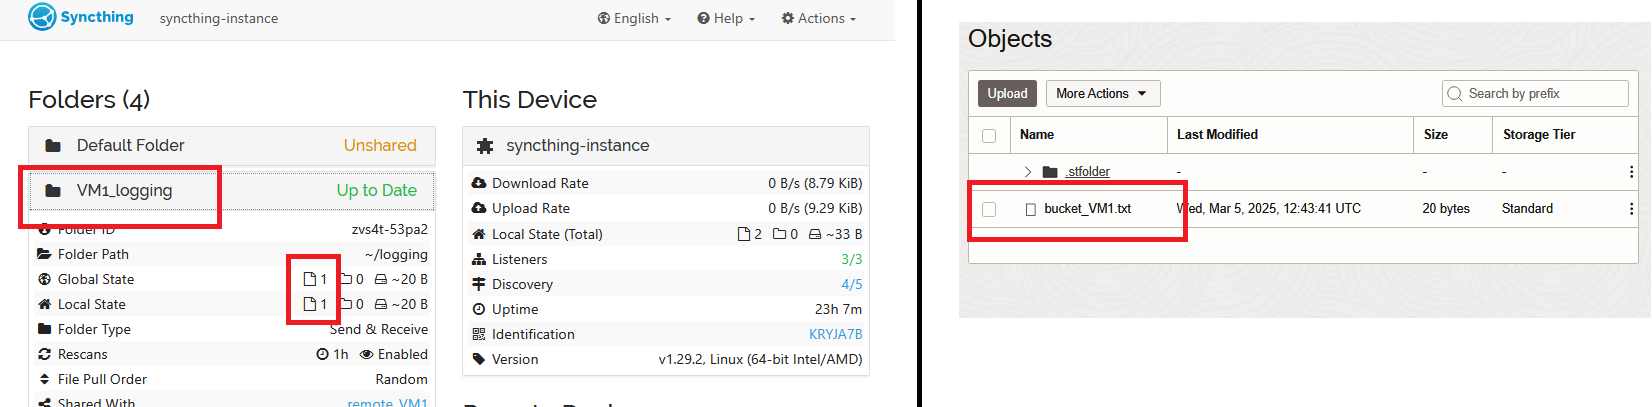
Task: Toggle the select-all objects checkbox
Action: pos(989,135)
